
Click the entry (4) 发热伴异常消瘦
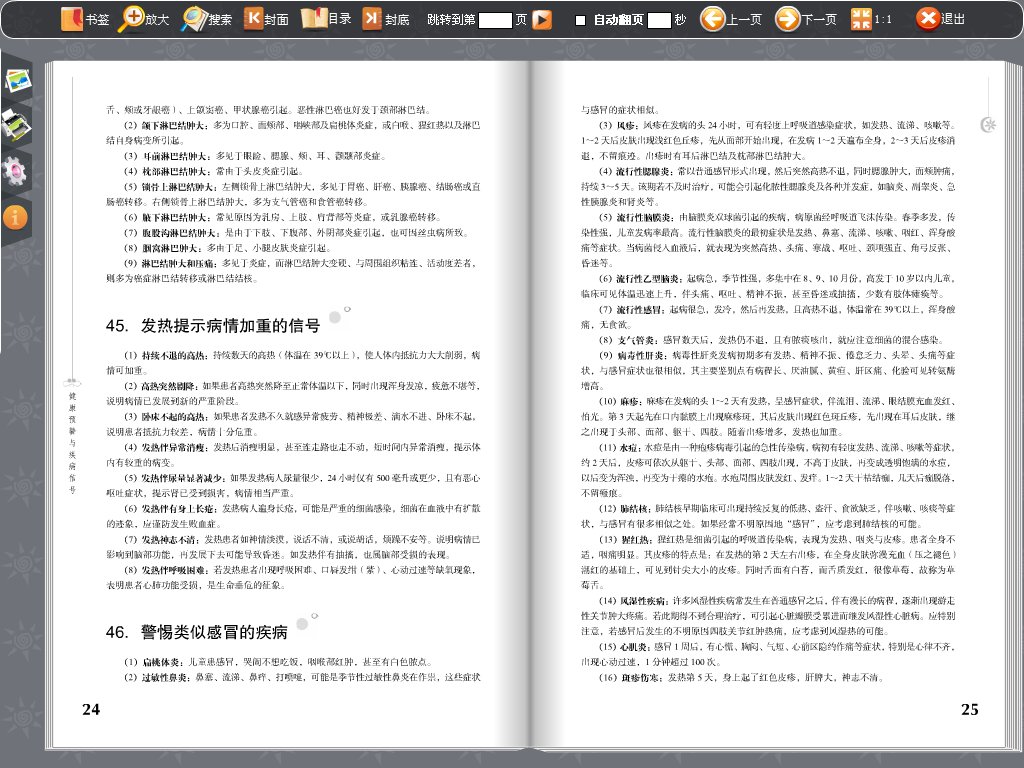point(167,447)
